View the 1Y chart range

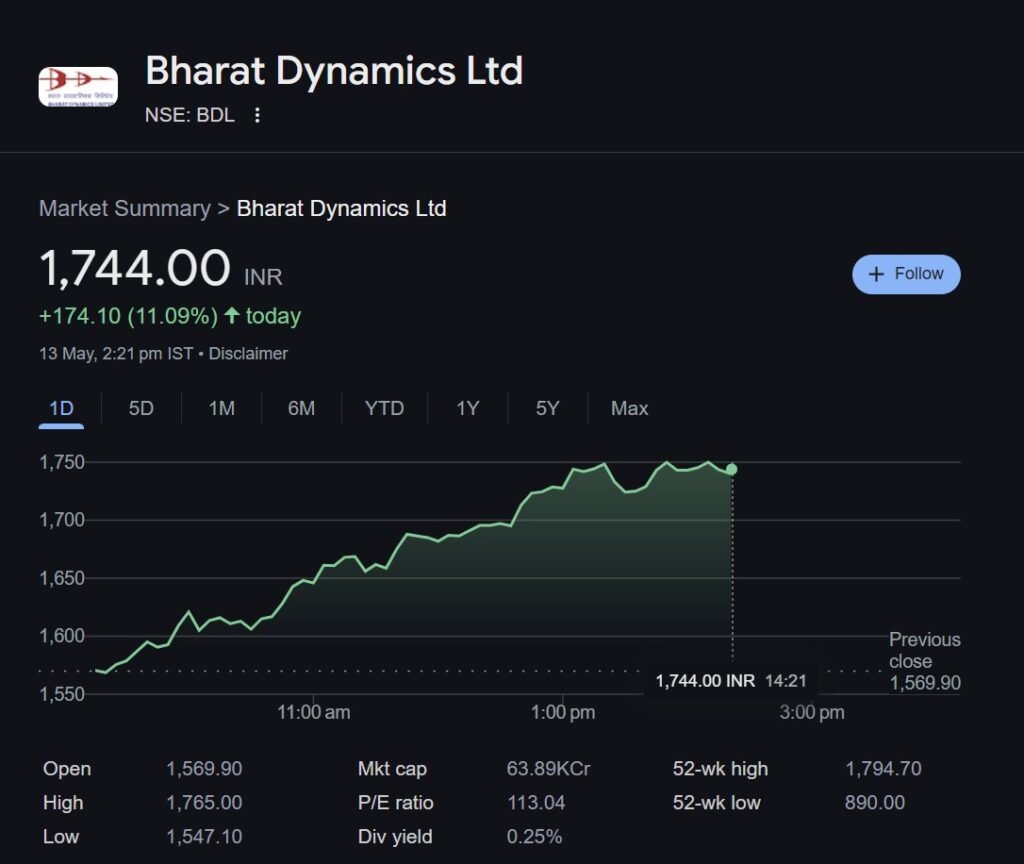(468, 409)
